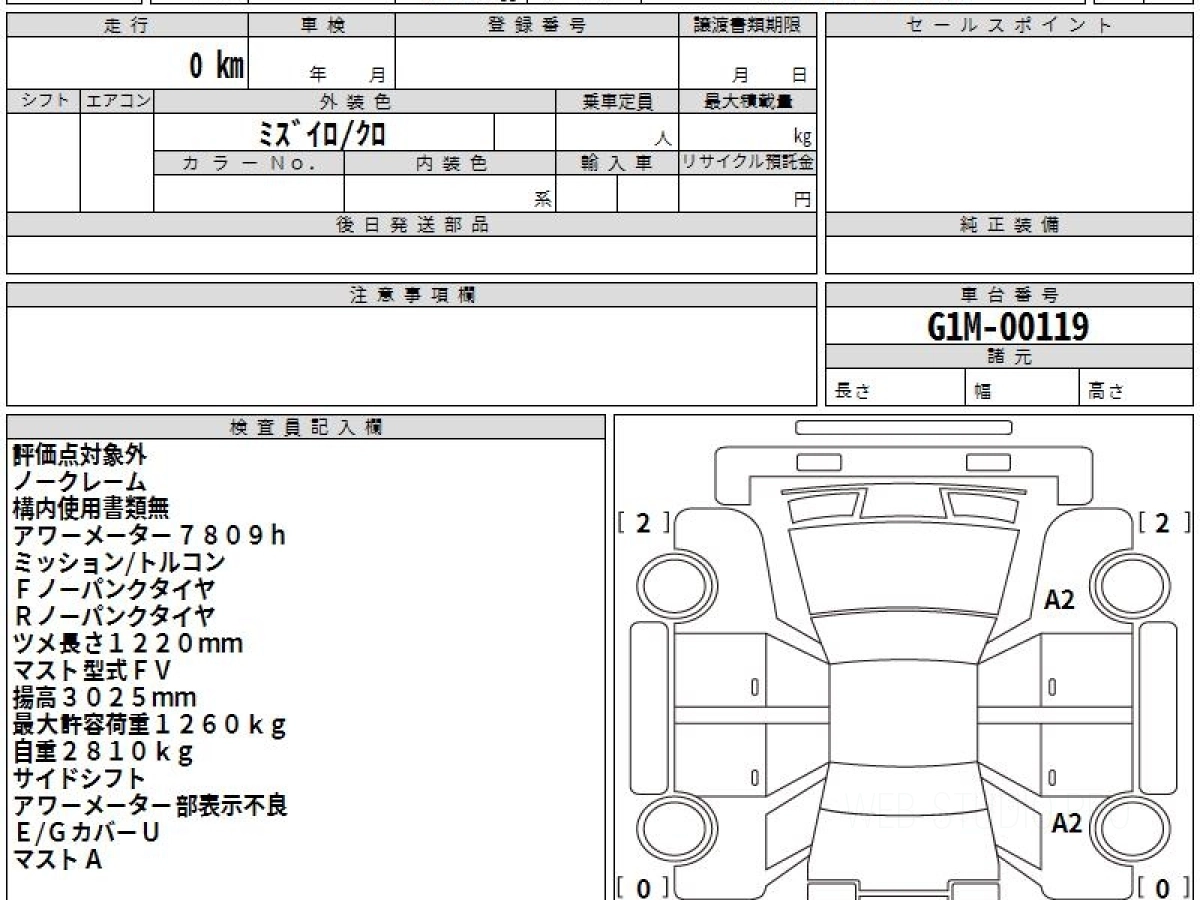Select the ミッション/トルコン line
Image resolution: width=1200 pixels, height=900 pixels.
(119, 563)
